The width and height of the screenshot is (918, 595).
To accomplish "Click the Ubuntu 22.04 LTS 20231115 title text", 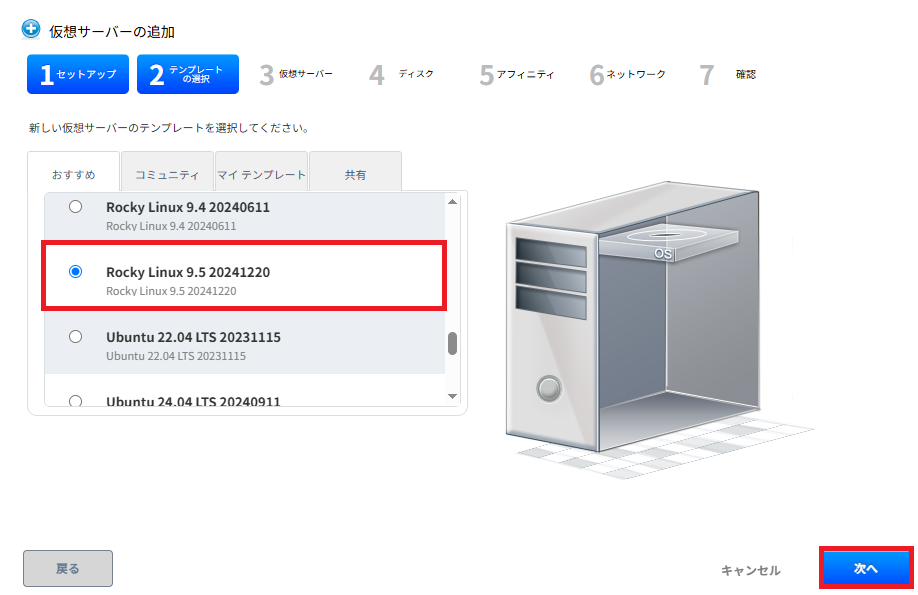I will click(193, 337).
